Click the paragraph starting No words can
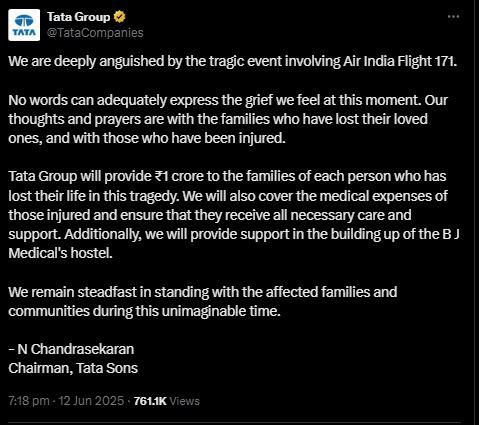479x425 pixels. 228,119
